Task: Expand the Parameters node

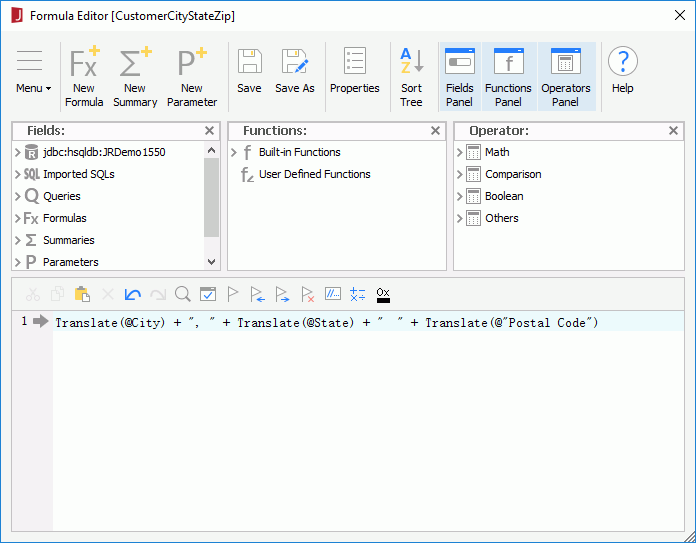Action: (x=18, y=262)
